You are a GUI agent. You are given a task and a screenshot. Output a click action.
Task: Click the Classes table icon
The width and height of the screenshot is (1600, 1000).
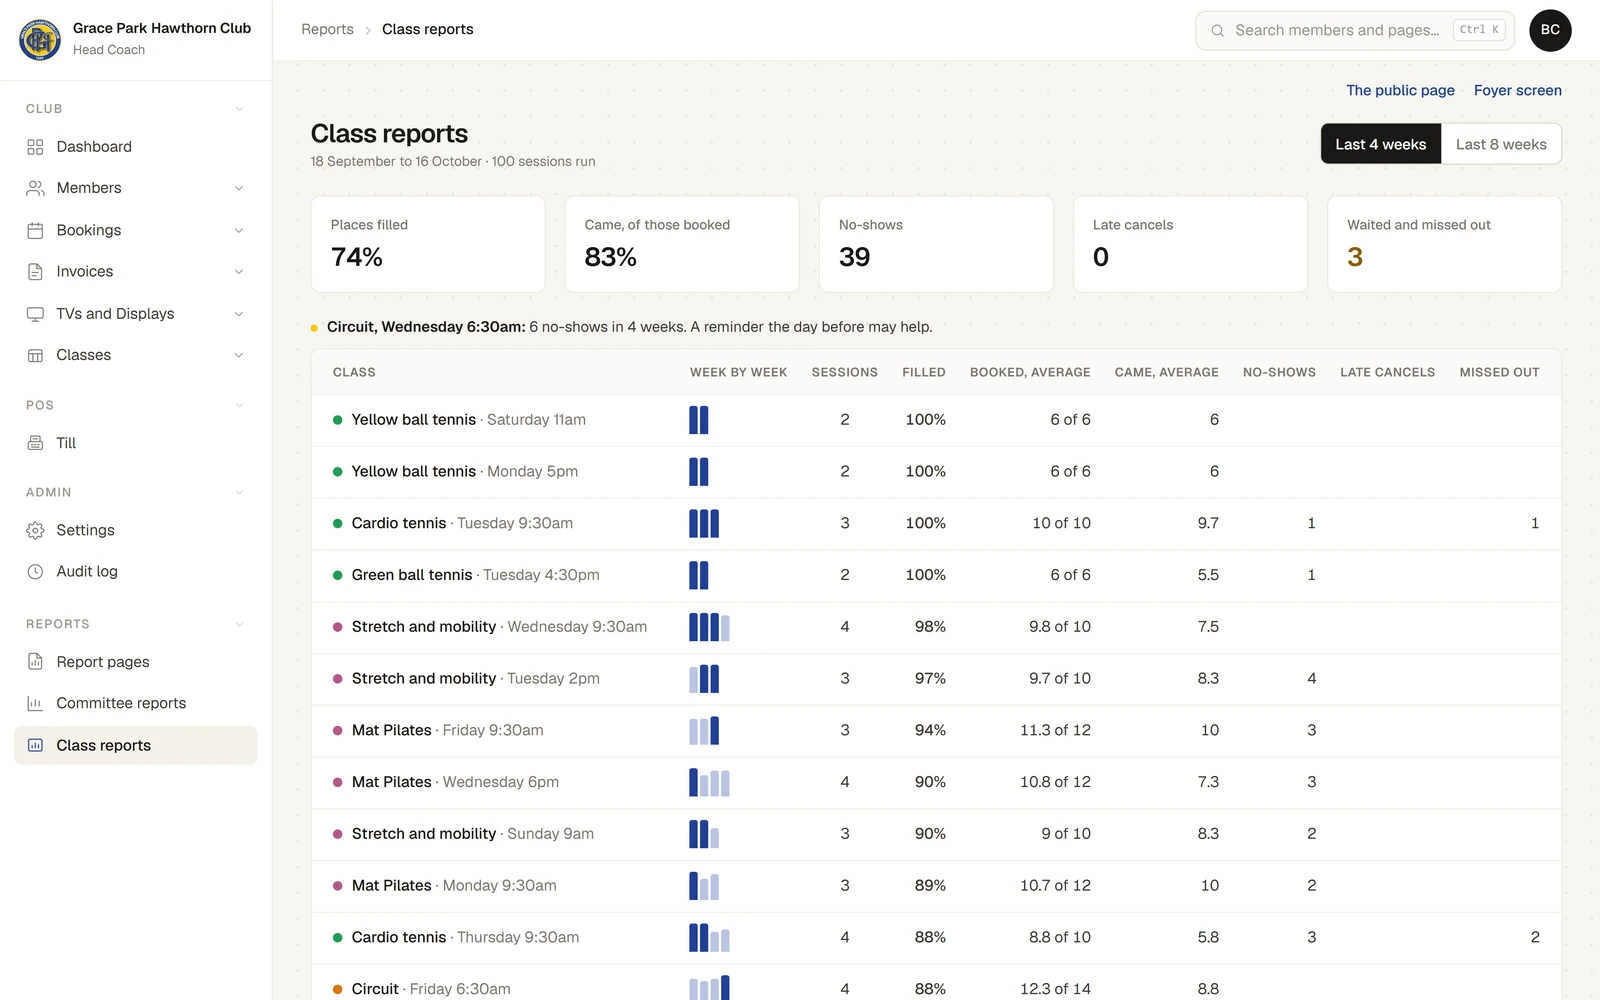35,355
